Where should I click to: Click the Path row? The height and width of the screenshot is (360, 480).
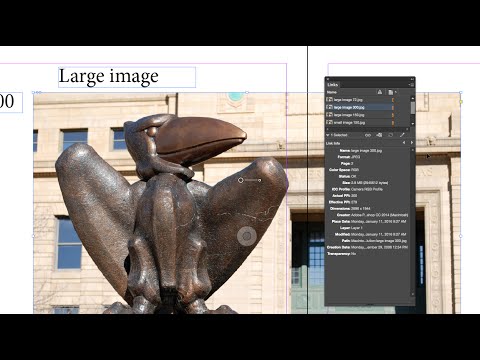tap(374, 241)
